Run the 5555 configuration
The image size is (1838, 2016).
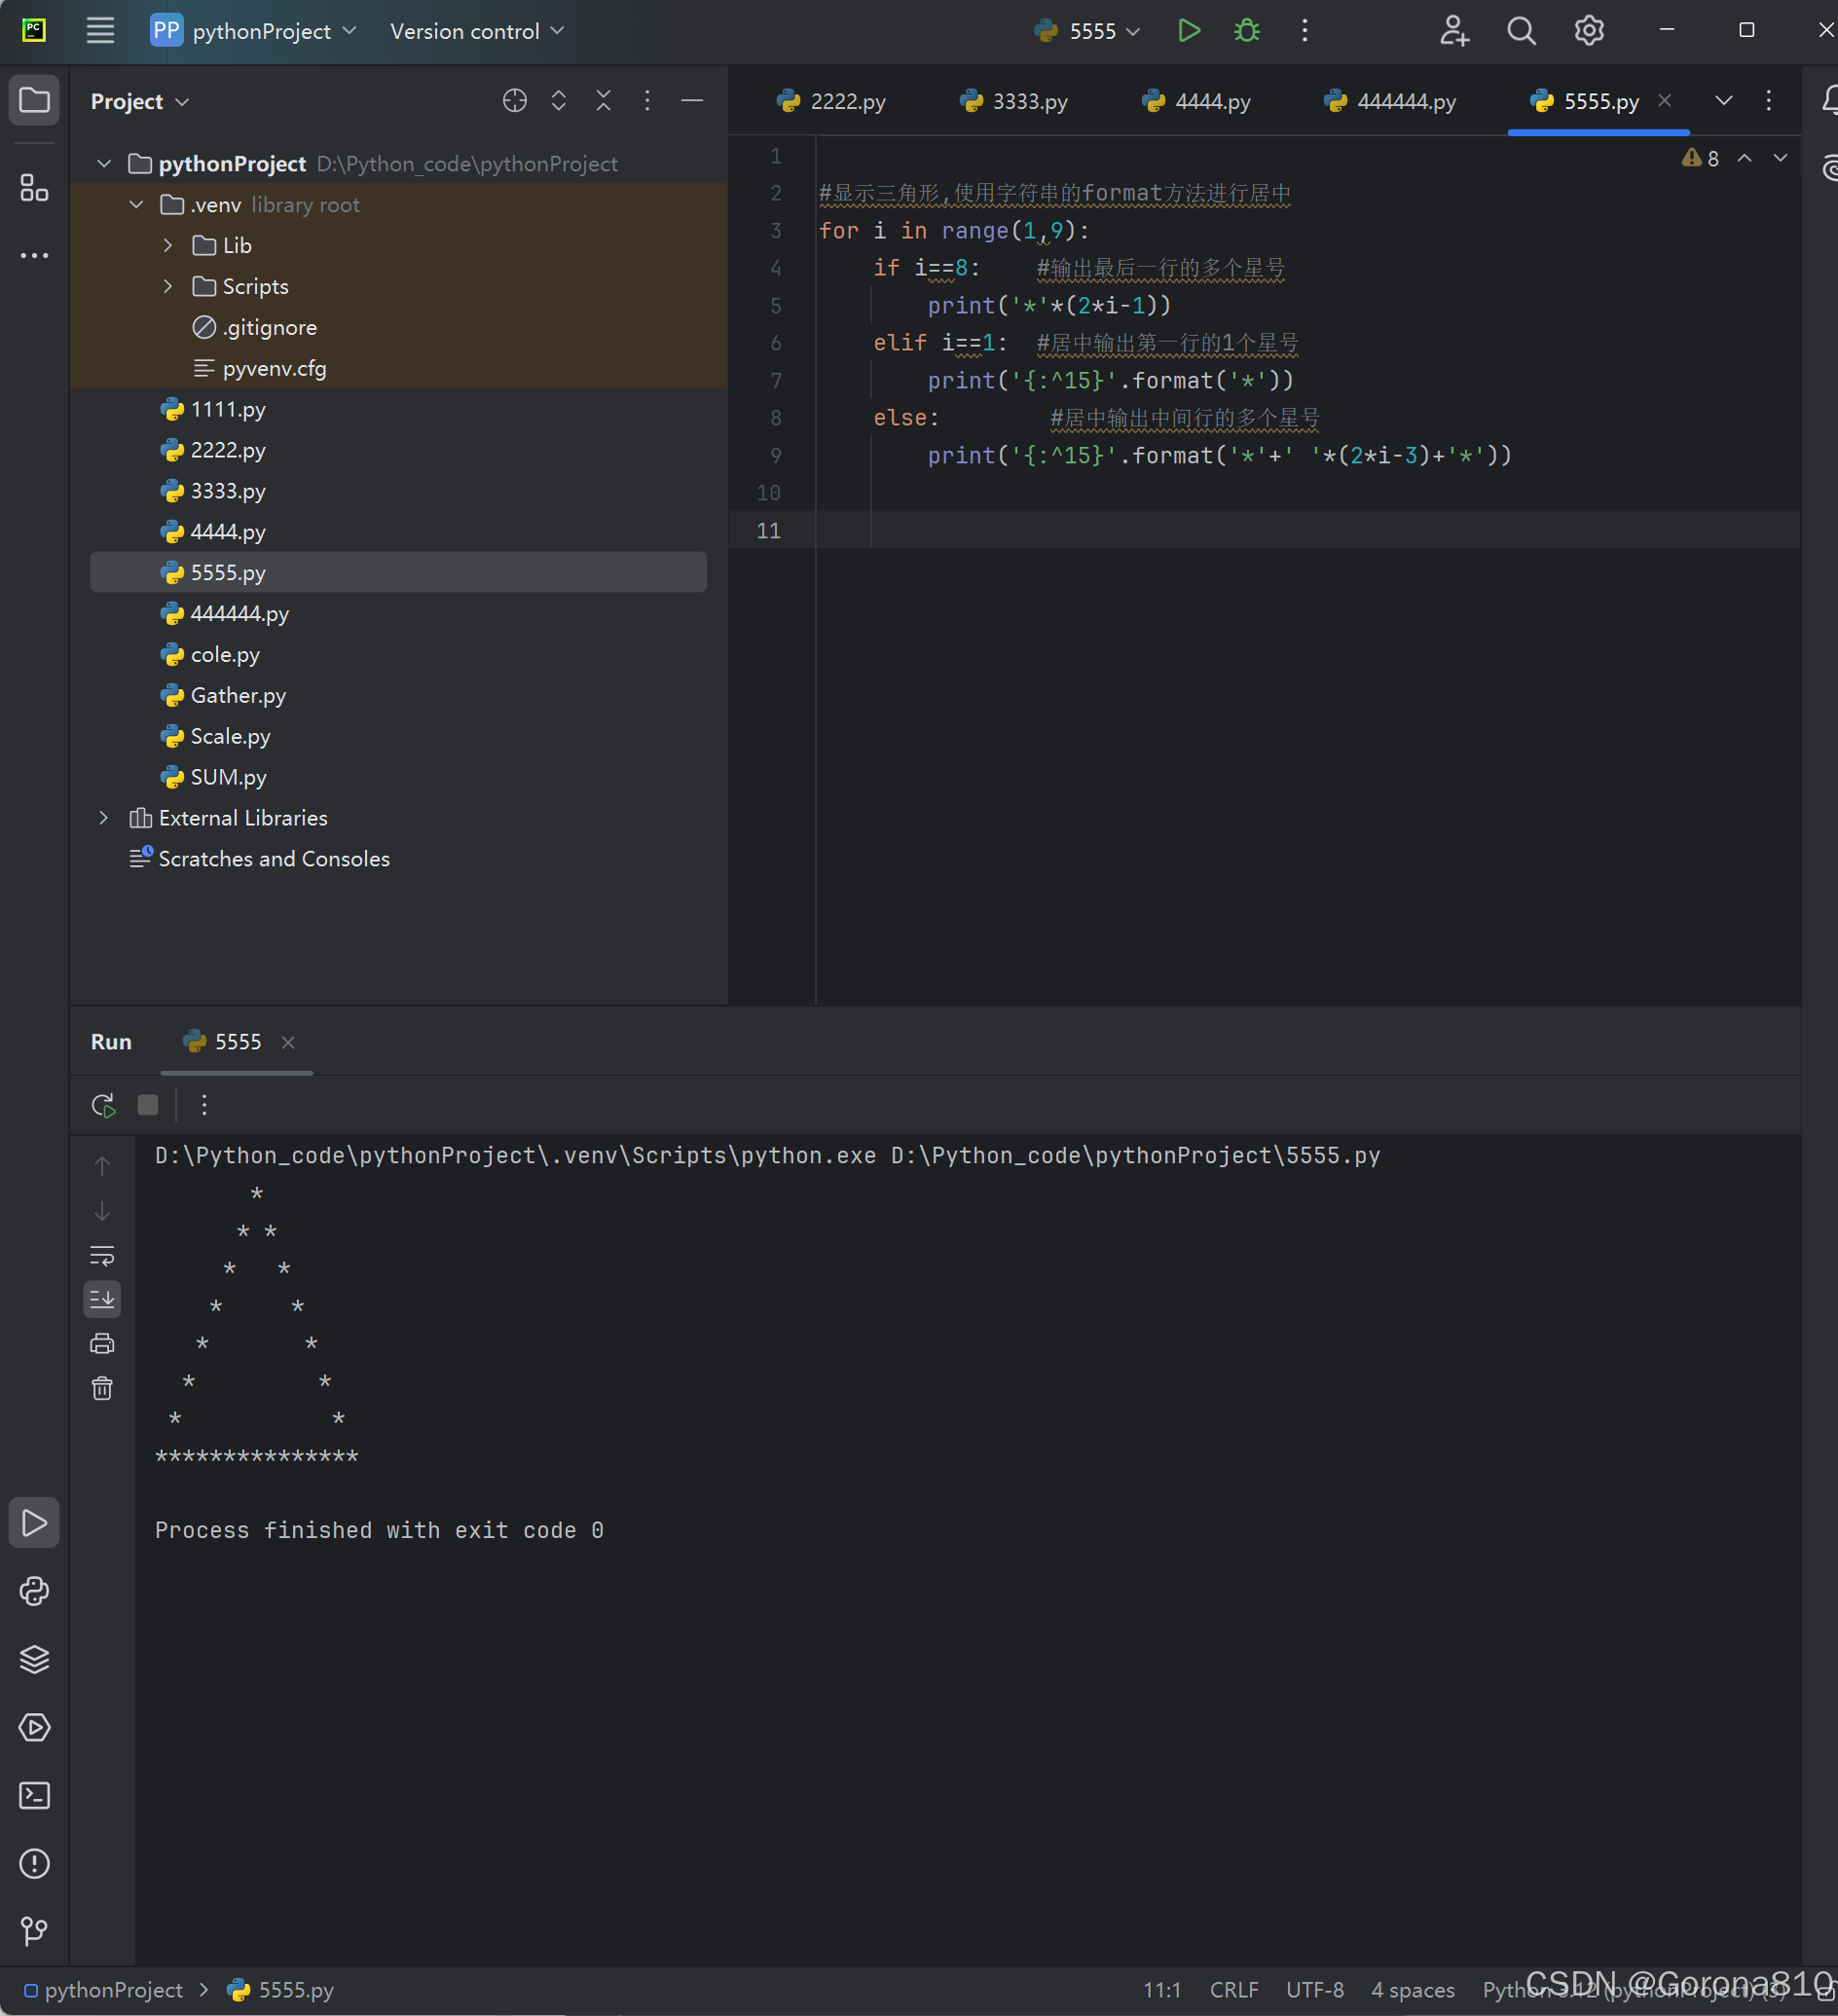(1188, 31)
